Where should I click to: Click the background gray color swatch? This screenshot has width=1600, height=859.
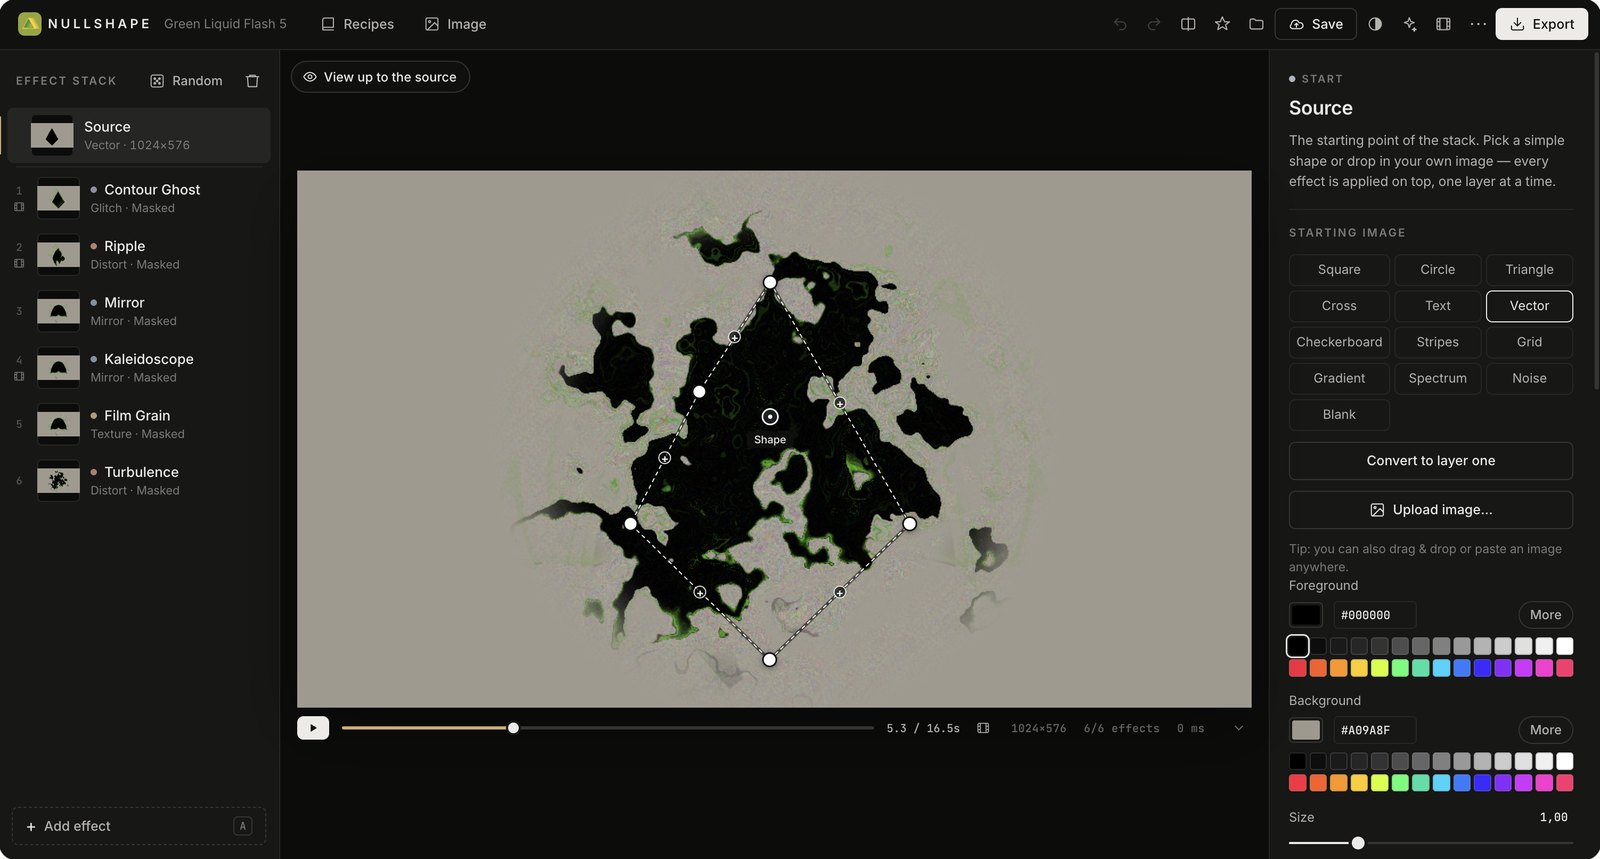(1306, 730)
